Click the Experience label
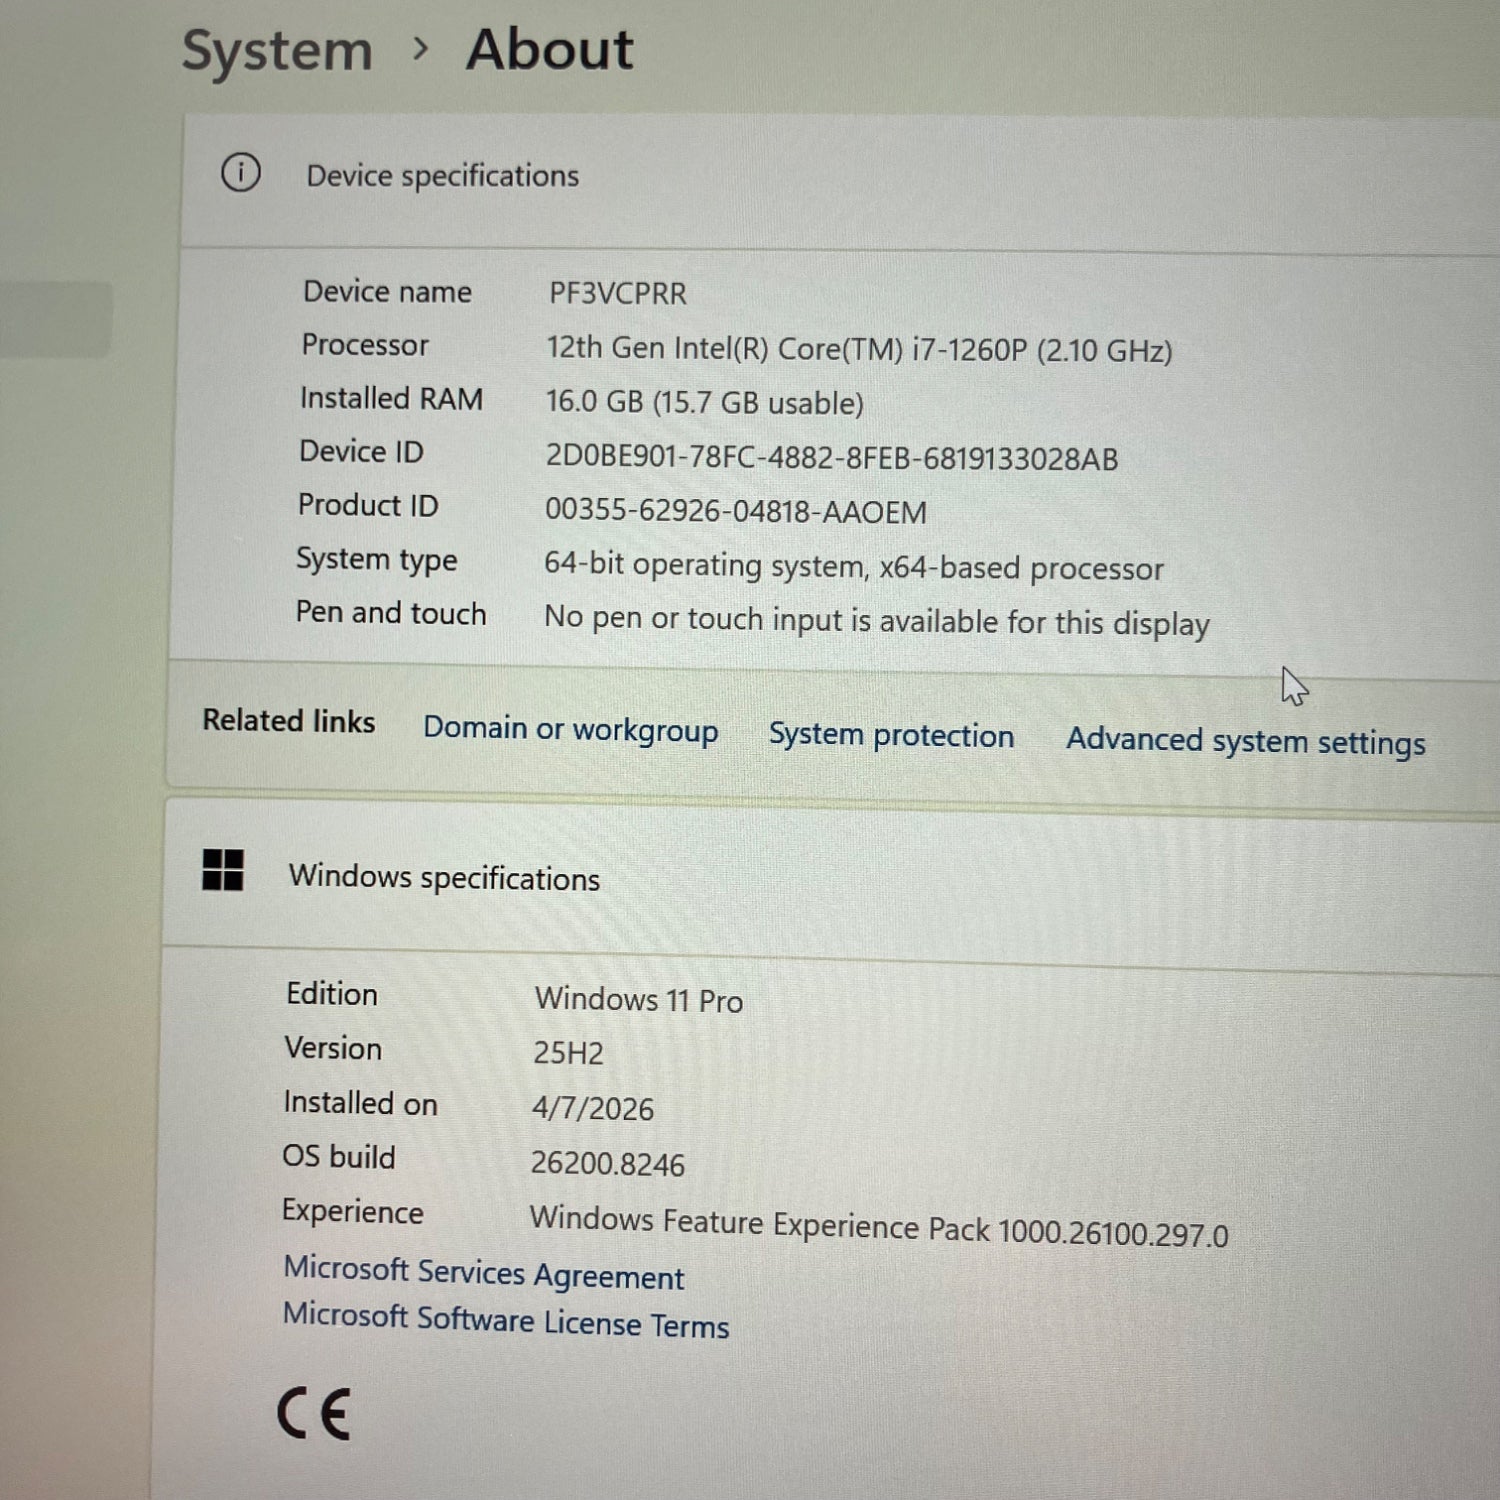Viewport: 1500px width, 1500px height. click(x=352, y=1212)
